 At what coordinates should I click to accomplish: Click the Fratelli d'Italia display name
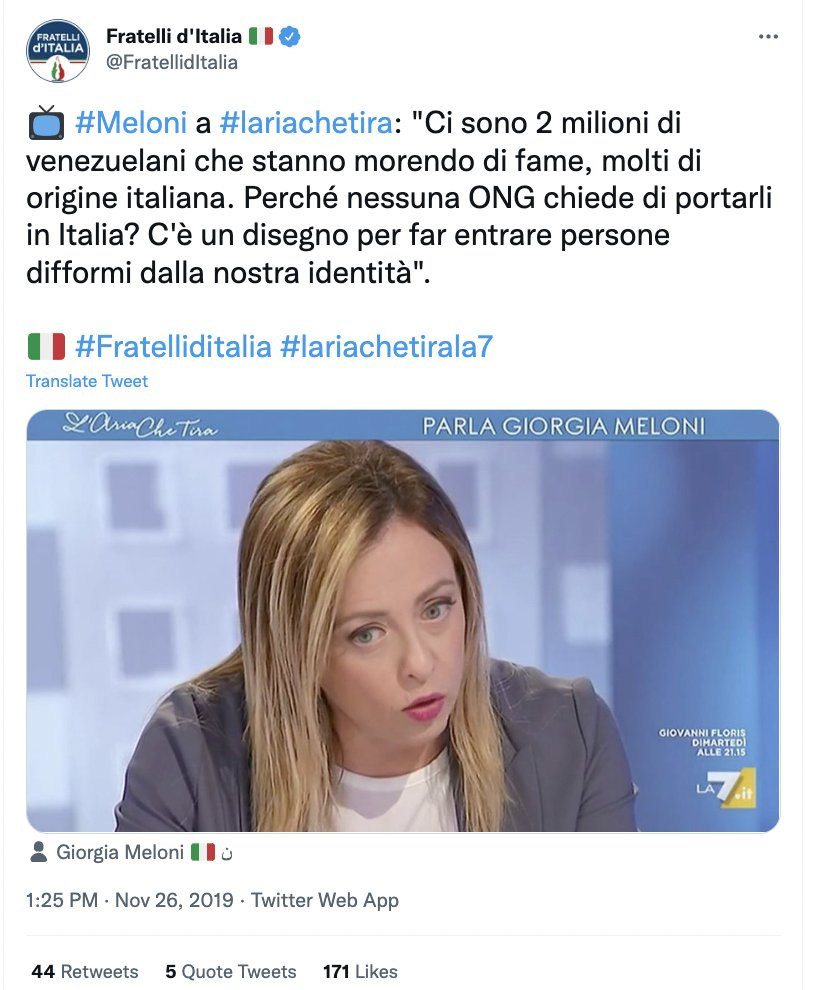(x=174, y=37)
